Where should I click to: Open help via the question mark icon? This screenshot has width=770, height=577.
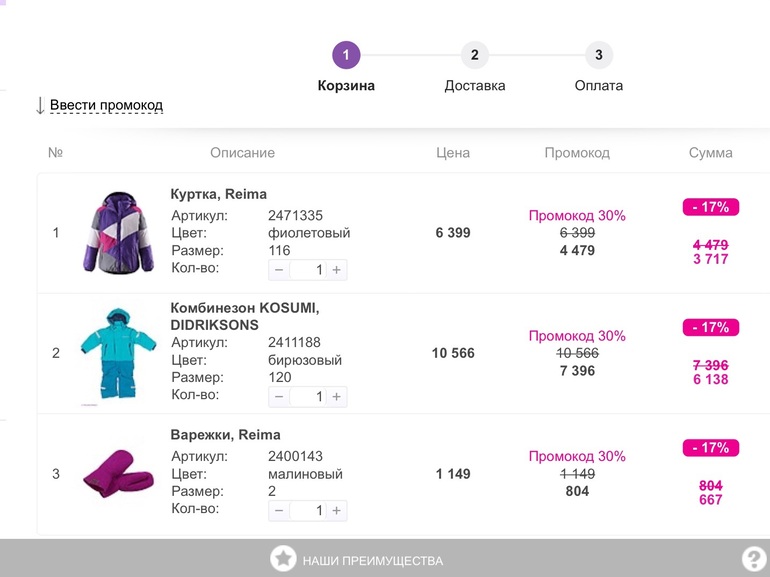click(x=753, y=559)
